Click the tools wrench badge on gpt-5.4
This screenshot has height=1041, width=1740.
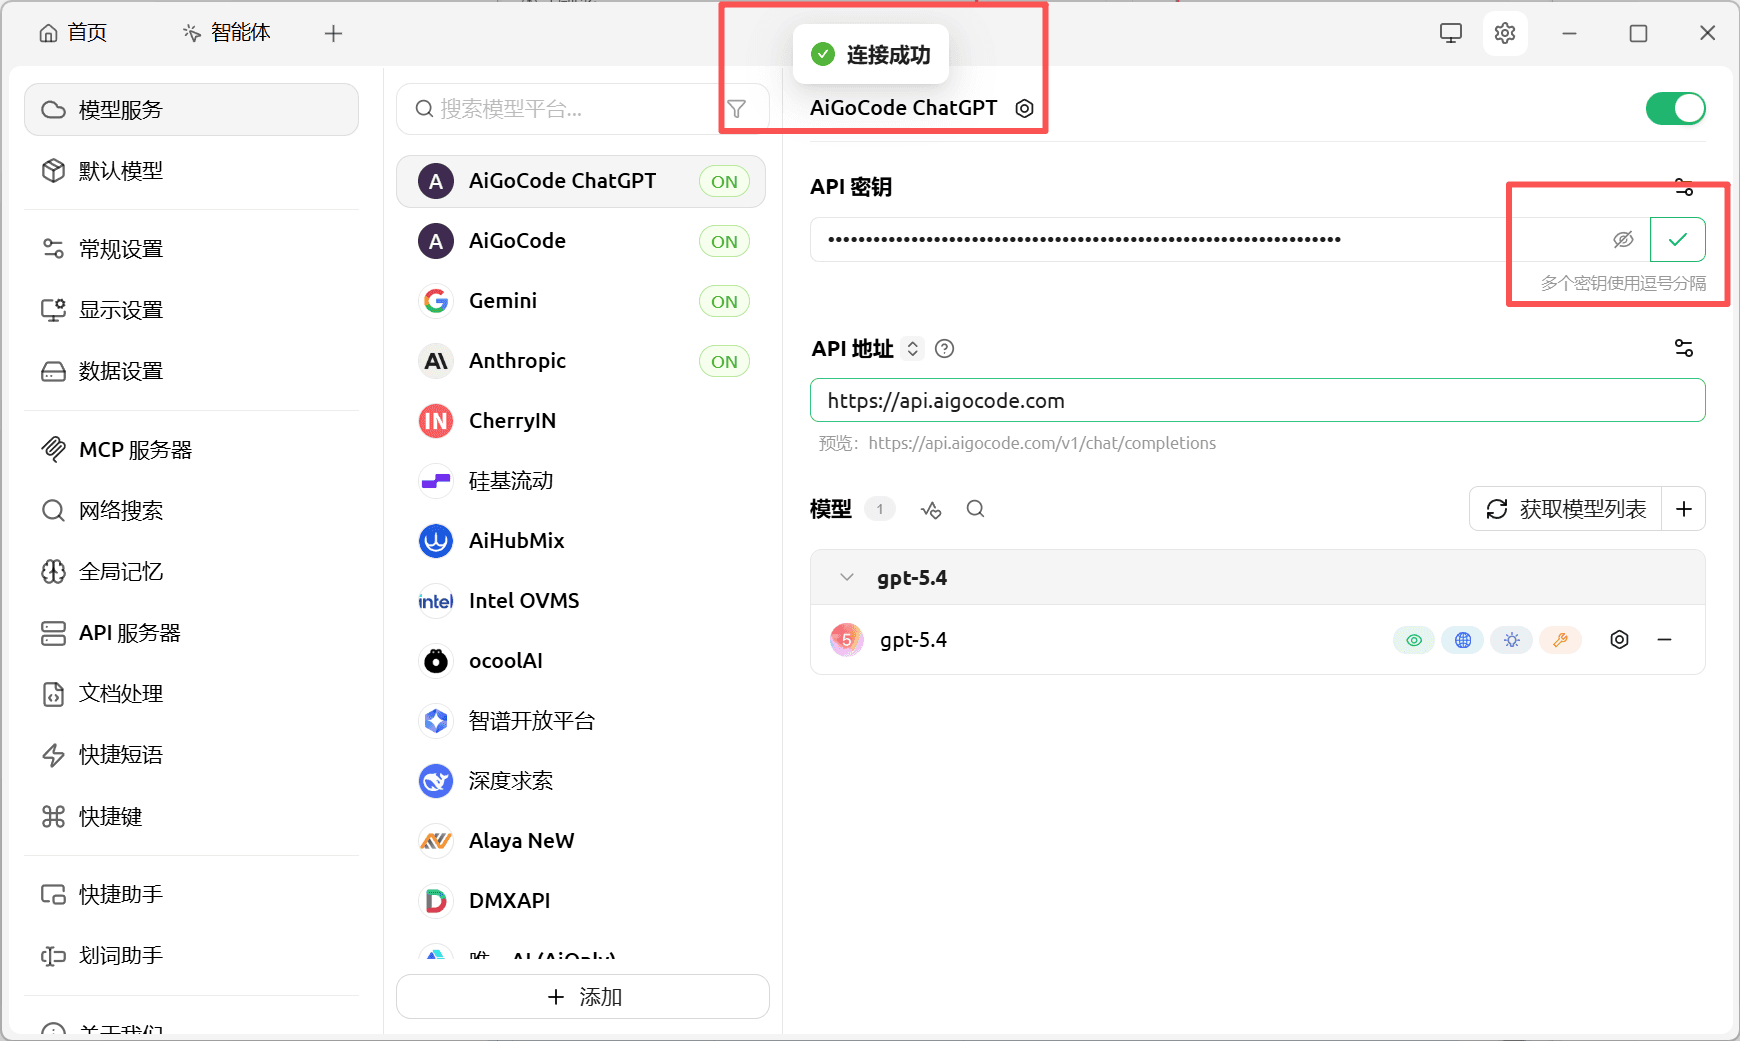point(1560,640)
